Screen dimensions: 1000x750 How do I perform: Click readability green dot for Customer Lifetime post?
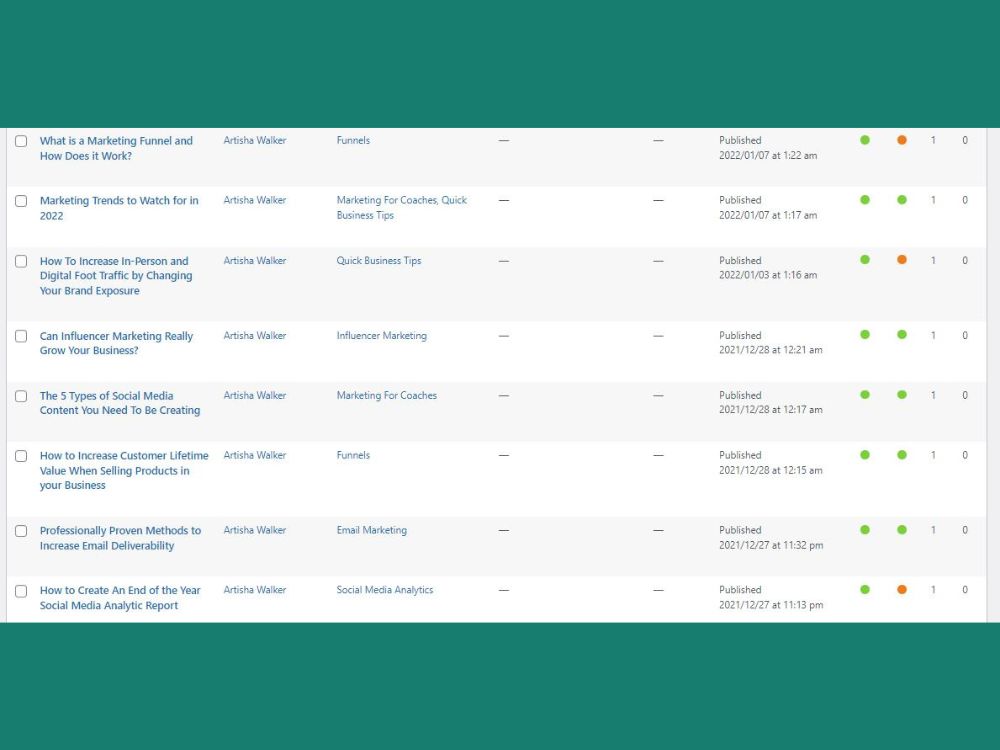pyautogui.click(x=902, y=455)
